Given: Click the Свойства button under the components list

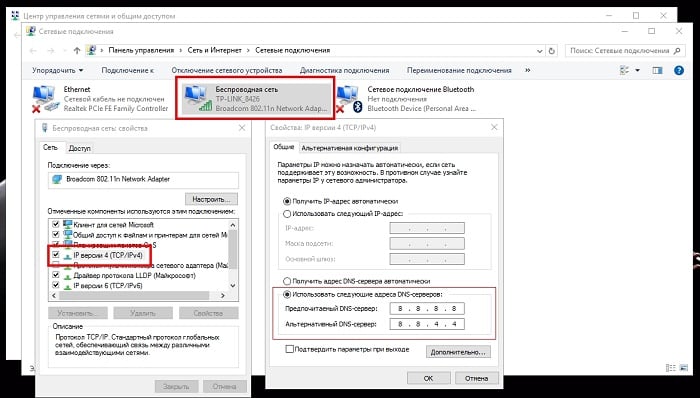Looking at the screenshot, I should [208, 313].
